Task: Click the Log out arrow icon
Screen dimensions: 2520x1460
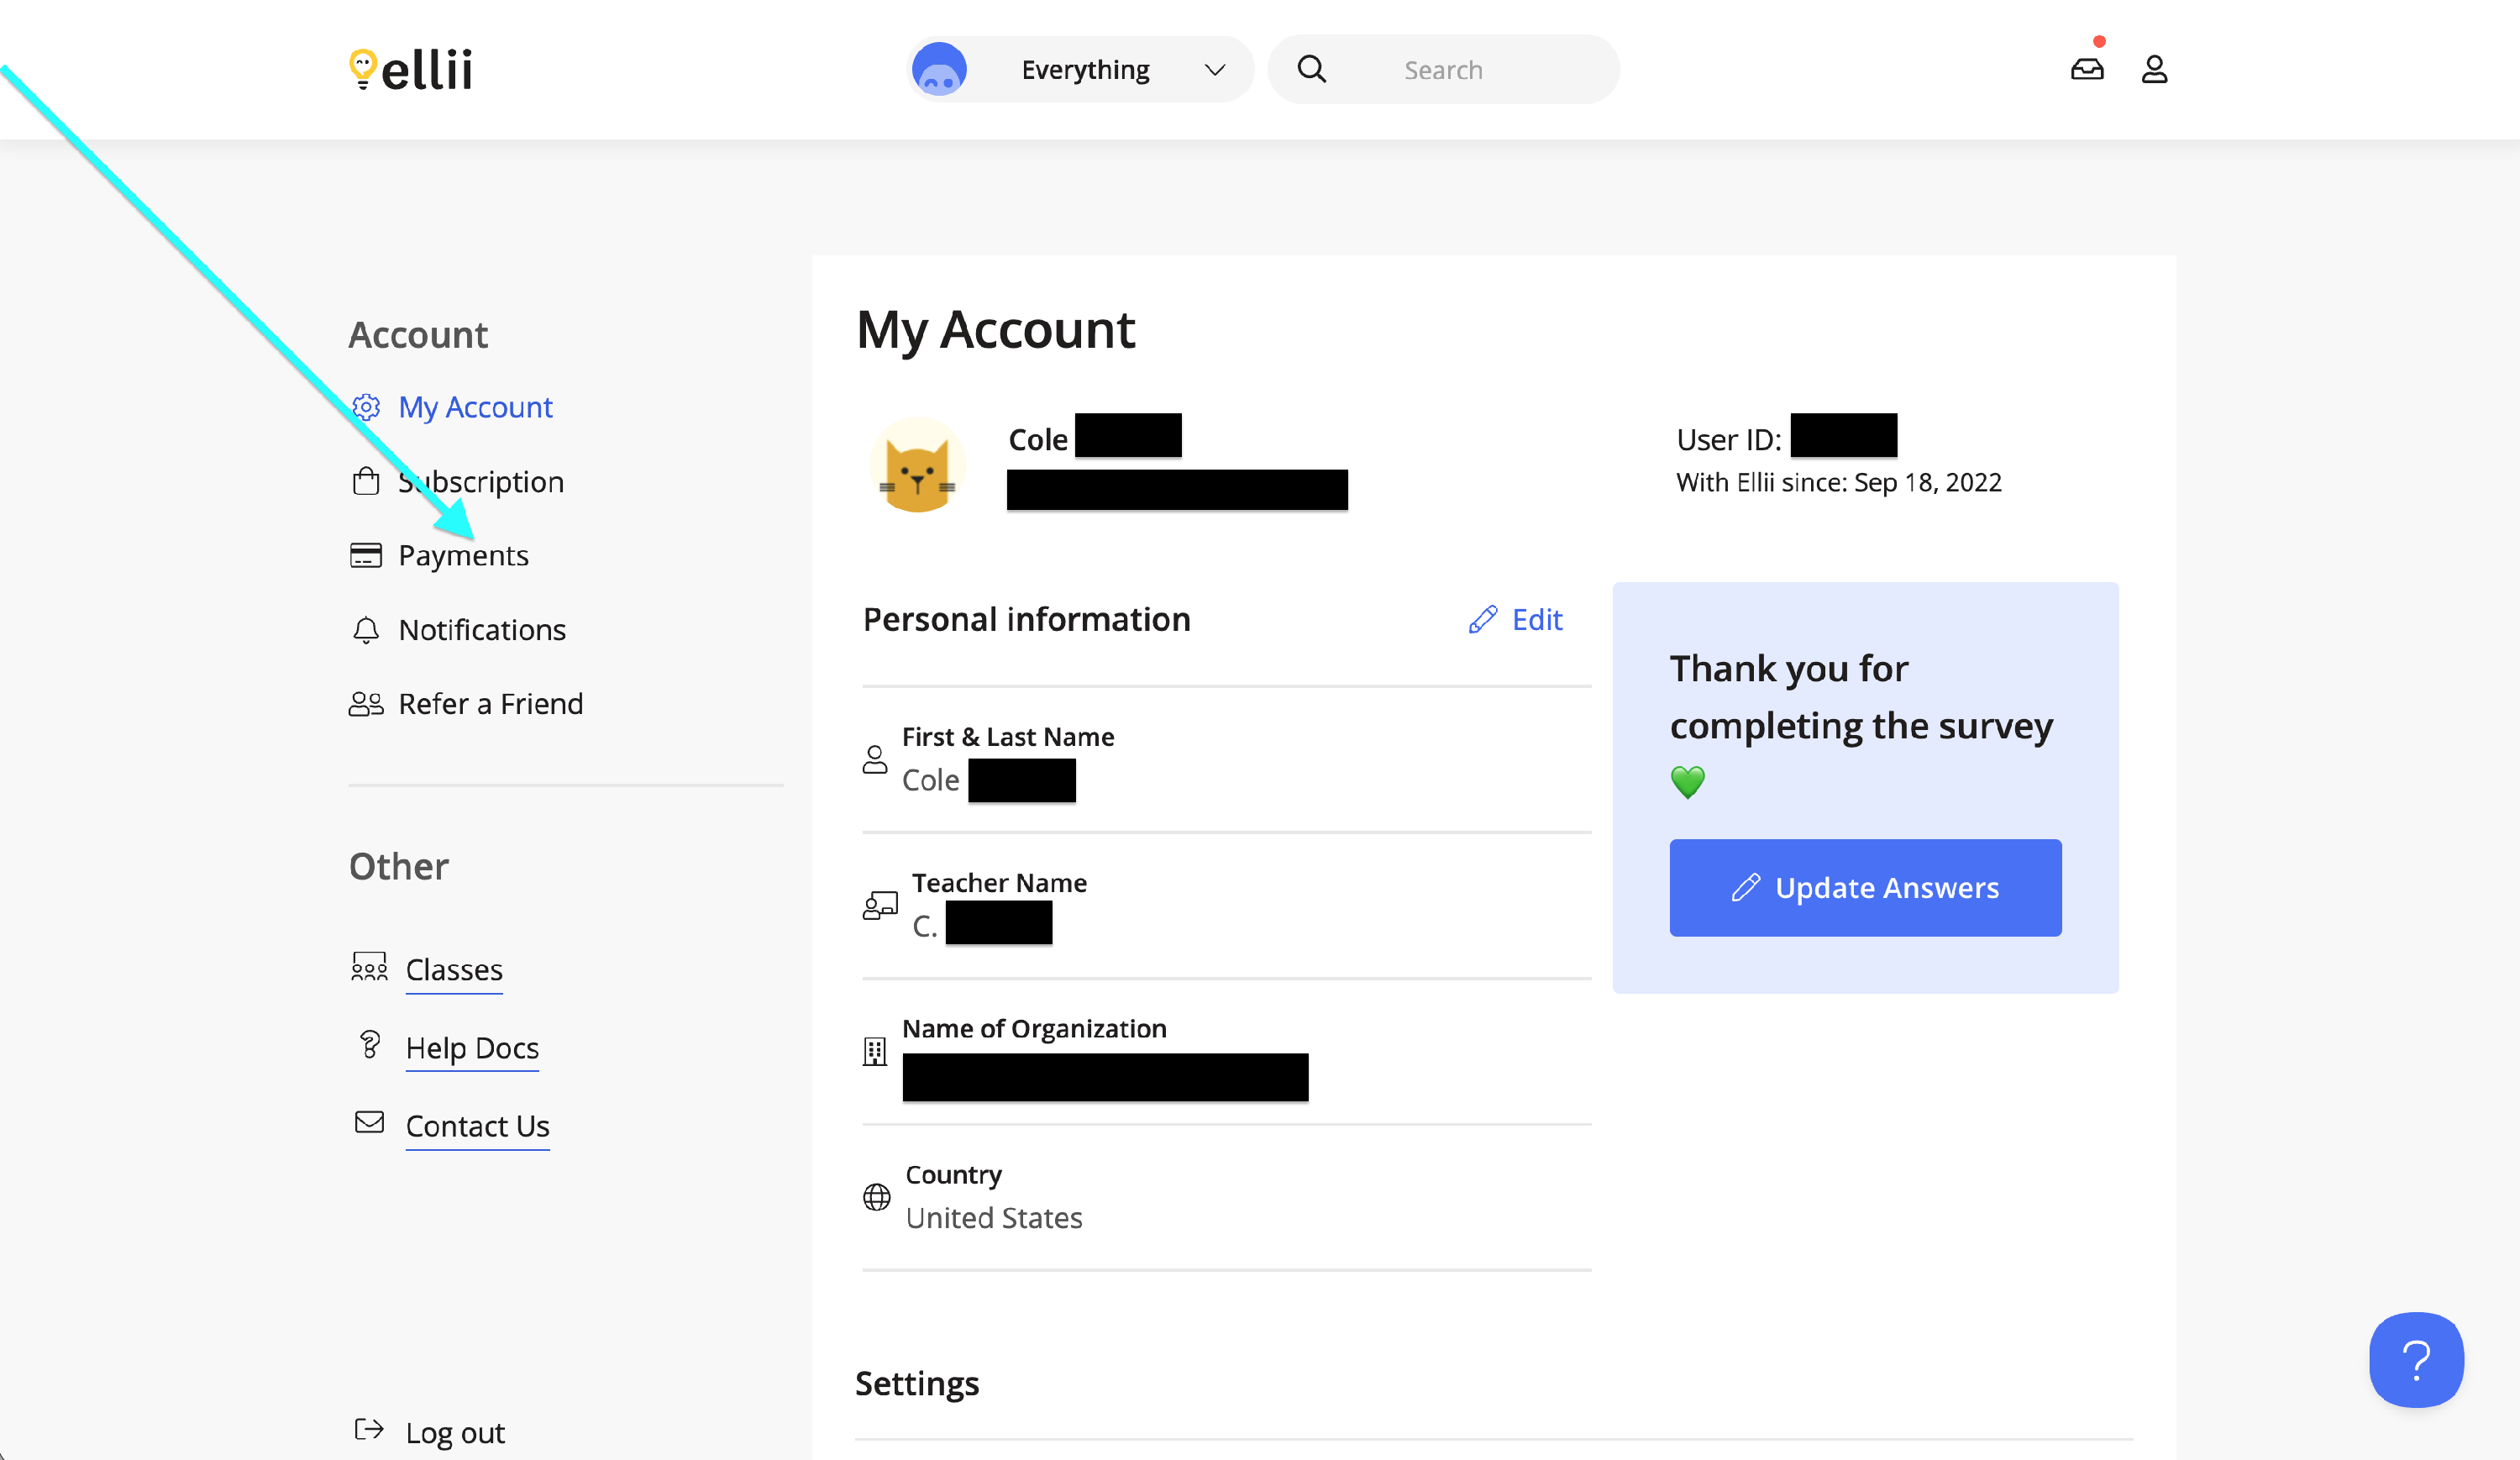Action: pyautogui.click(x=369, y=1430)
